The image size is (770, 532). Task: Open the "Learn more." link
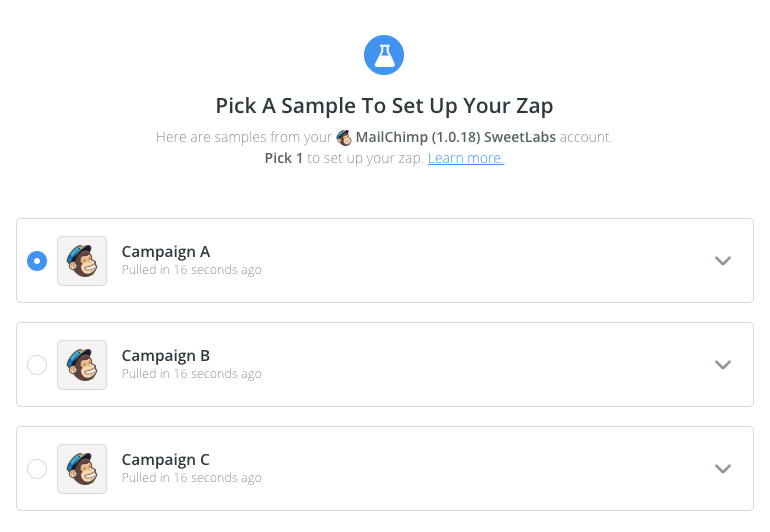coord(465,159)
